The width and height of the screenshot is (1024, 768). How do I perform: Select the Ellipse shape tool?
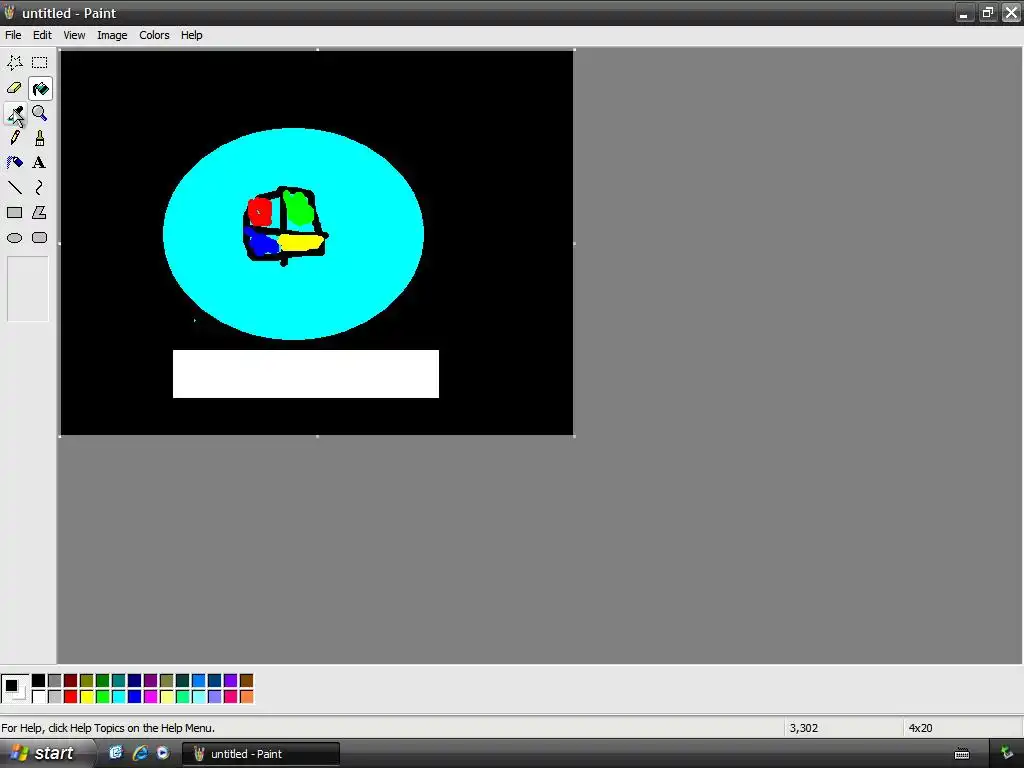tap(14, 238)
